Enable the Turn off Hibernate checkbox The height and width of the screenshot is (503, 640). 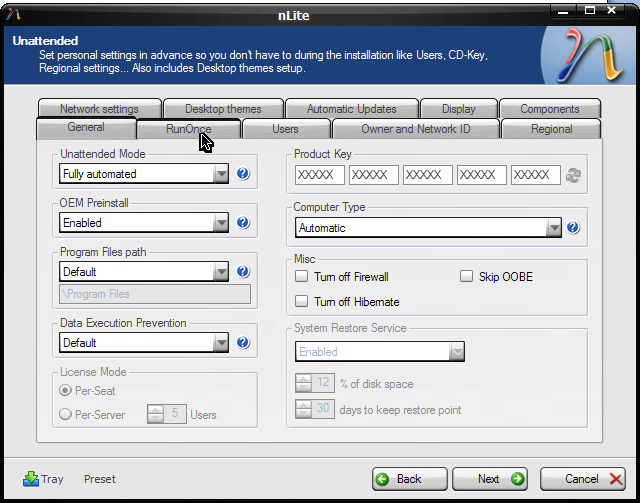click(301, 301)
